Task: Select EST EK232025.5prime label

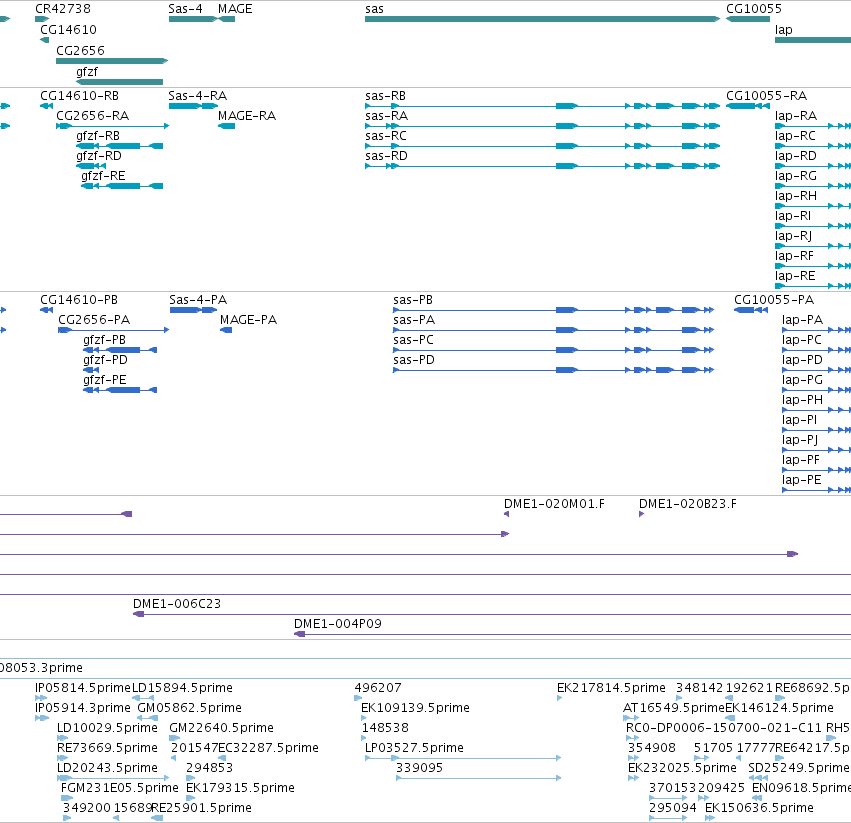Action: (x=682, y=769)
